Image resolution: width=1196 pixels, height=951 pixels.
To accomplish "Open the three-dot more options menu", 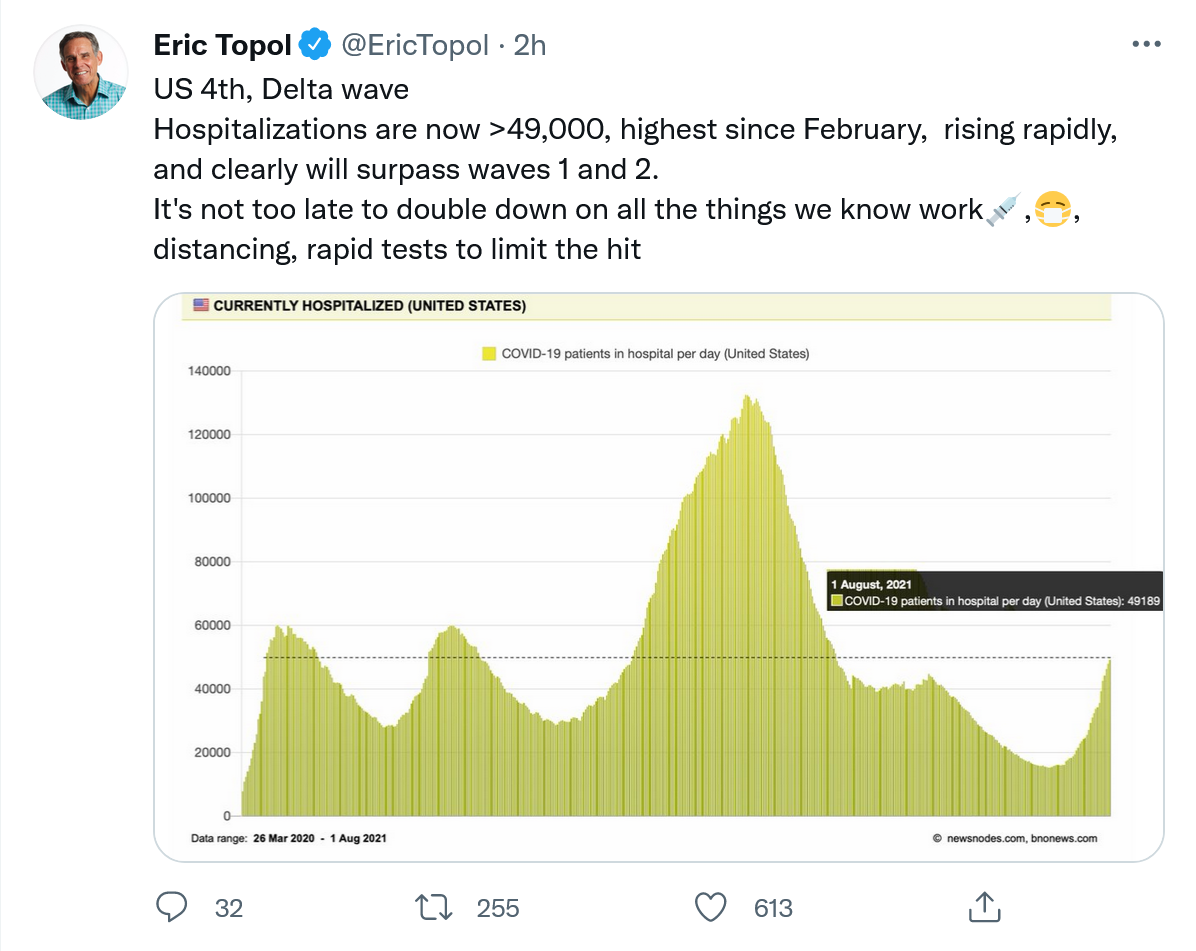I will 1146,44.
